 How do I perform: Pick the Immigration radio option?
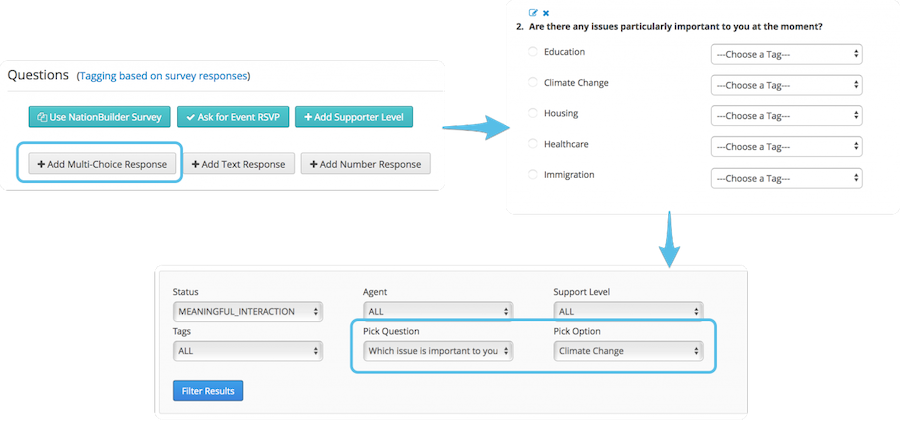click(533, 174)
